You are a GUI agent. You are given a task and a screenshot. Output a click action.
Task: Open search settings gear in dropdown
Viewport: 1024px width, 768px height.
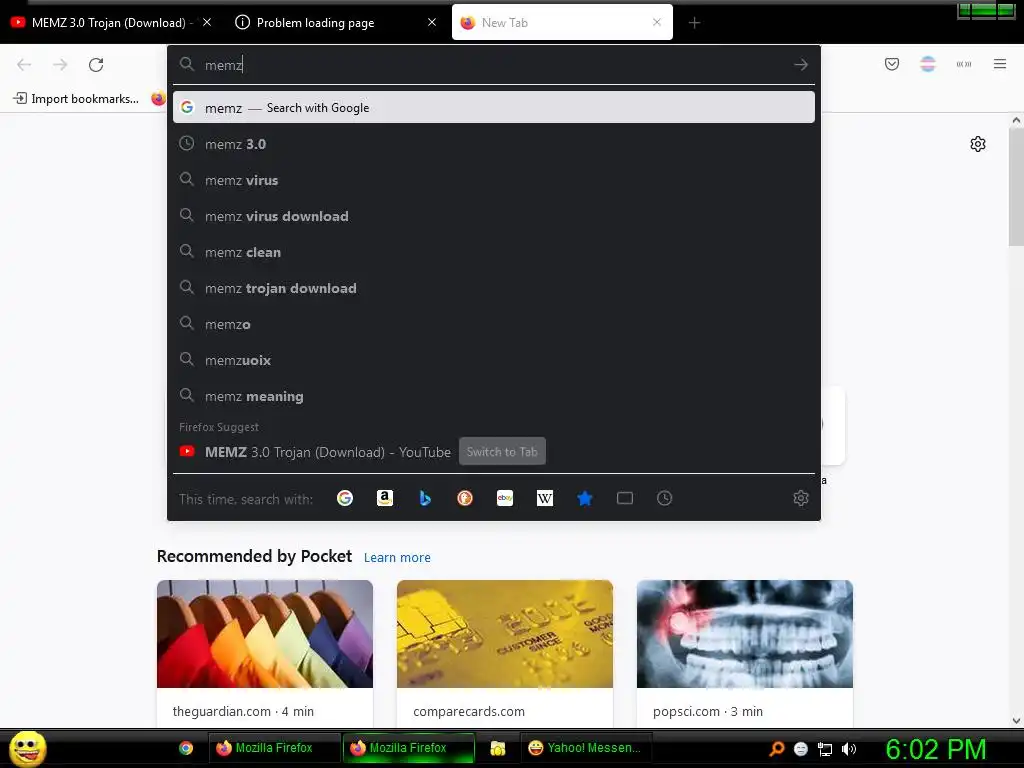tap(801, 498)
